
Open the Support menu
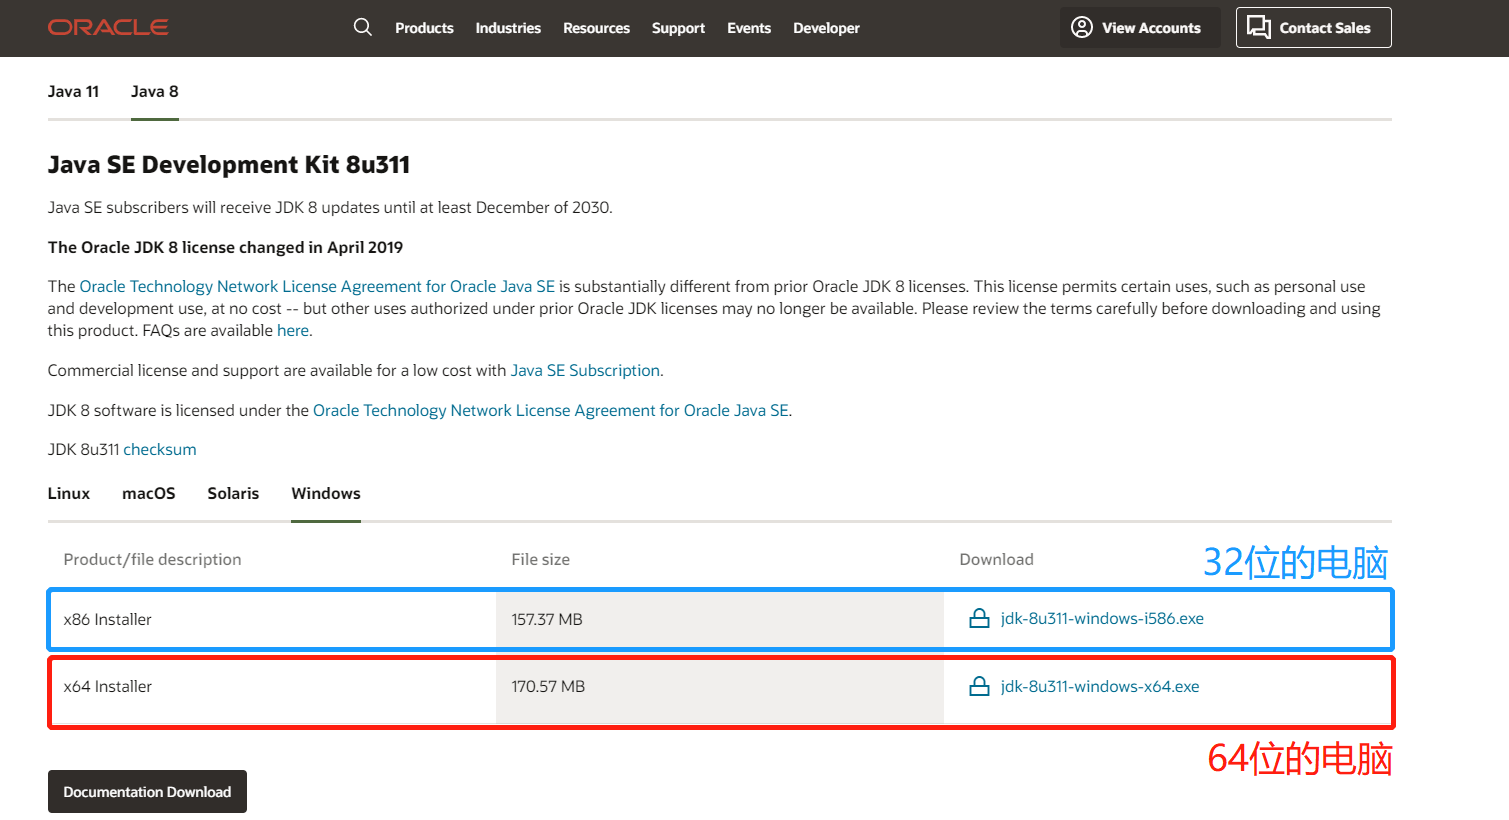678,28
